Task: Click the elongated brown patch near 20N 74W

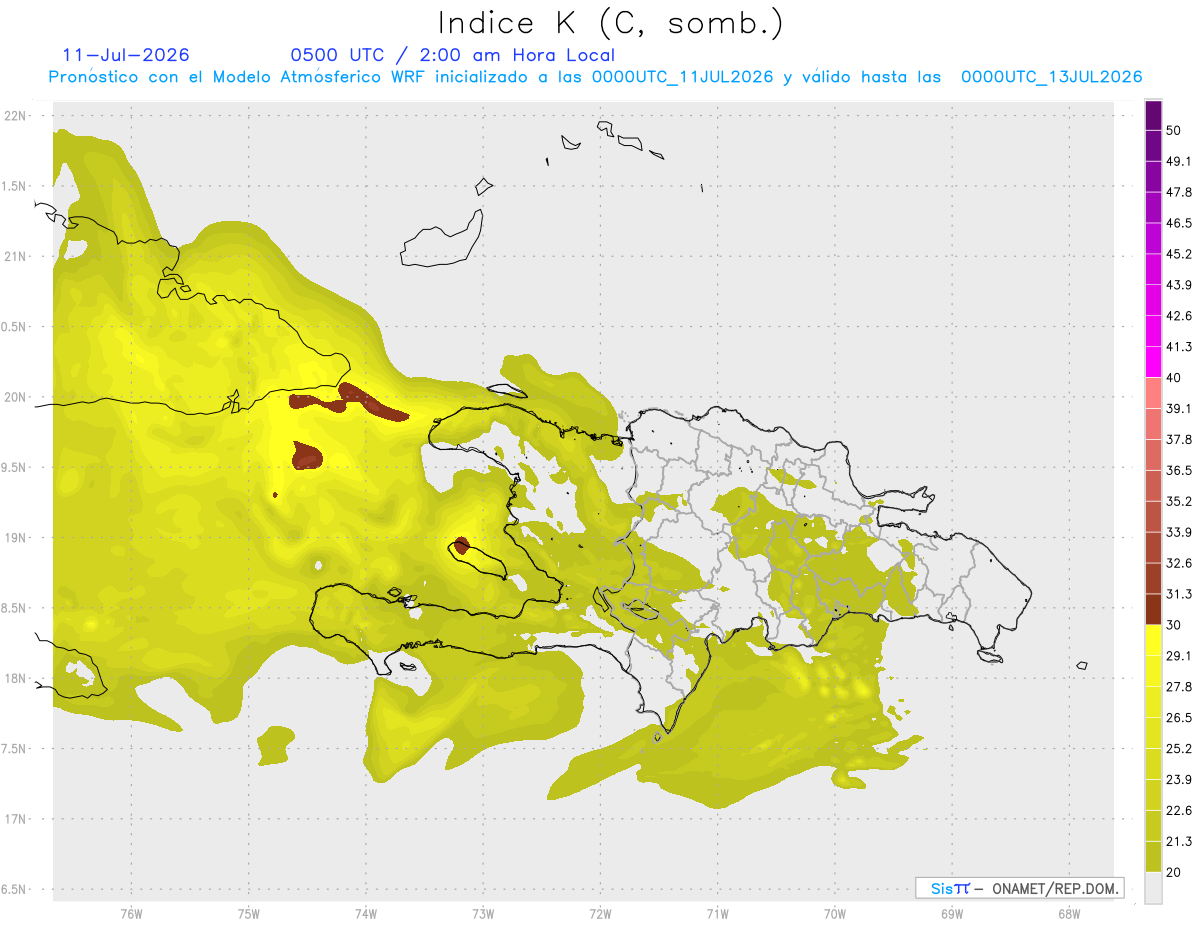Action: [372, 400]
